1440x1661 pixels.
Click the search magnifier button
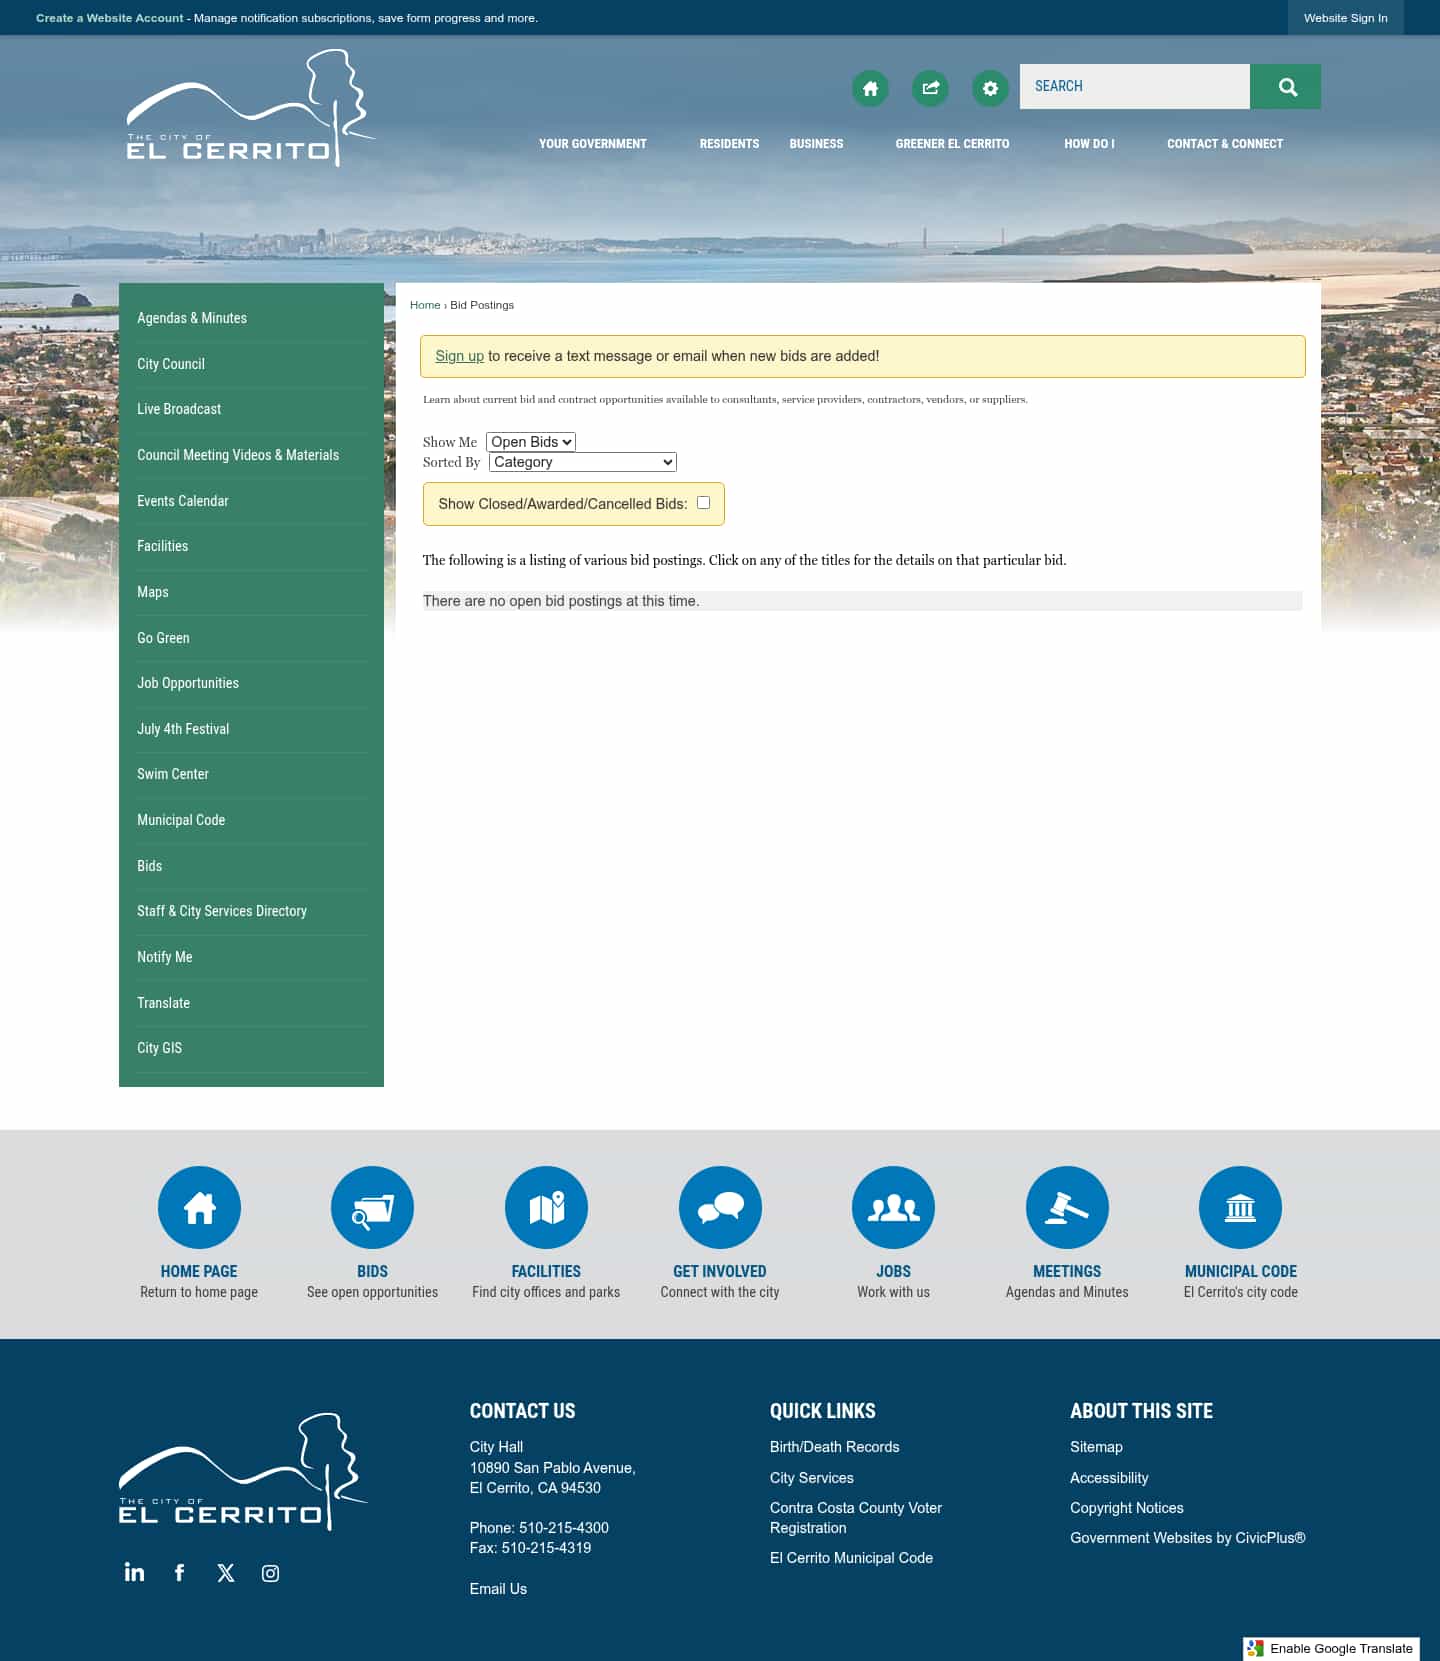pos(1286,87)
